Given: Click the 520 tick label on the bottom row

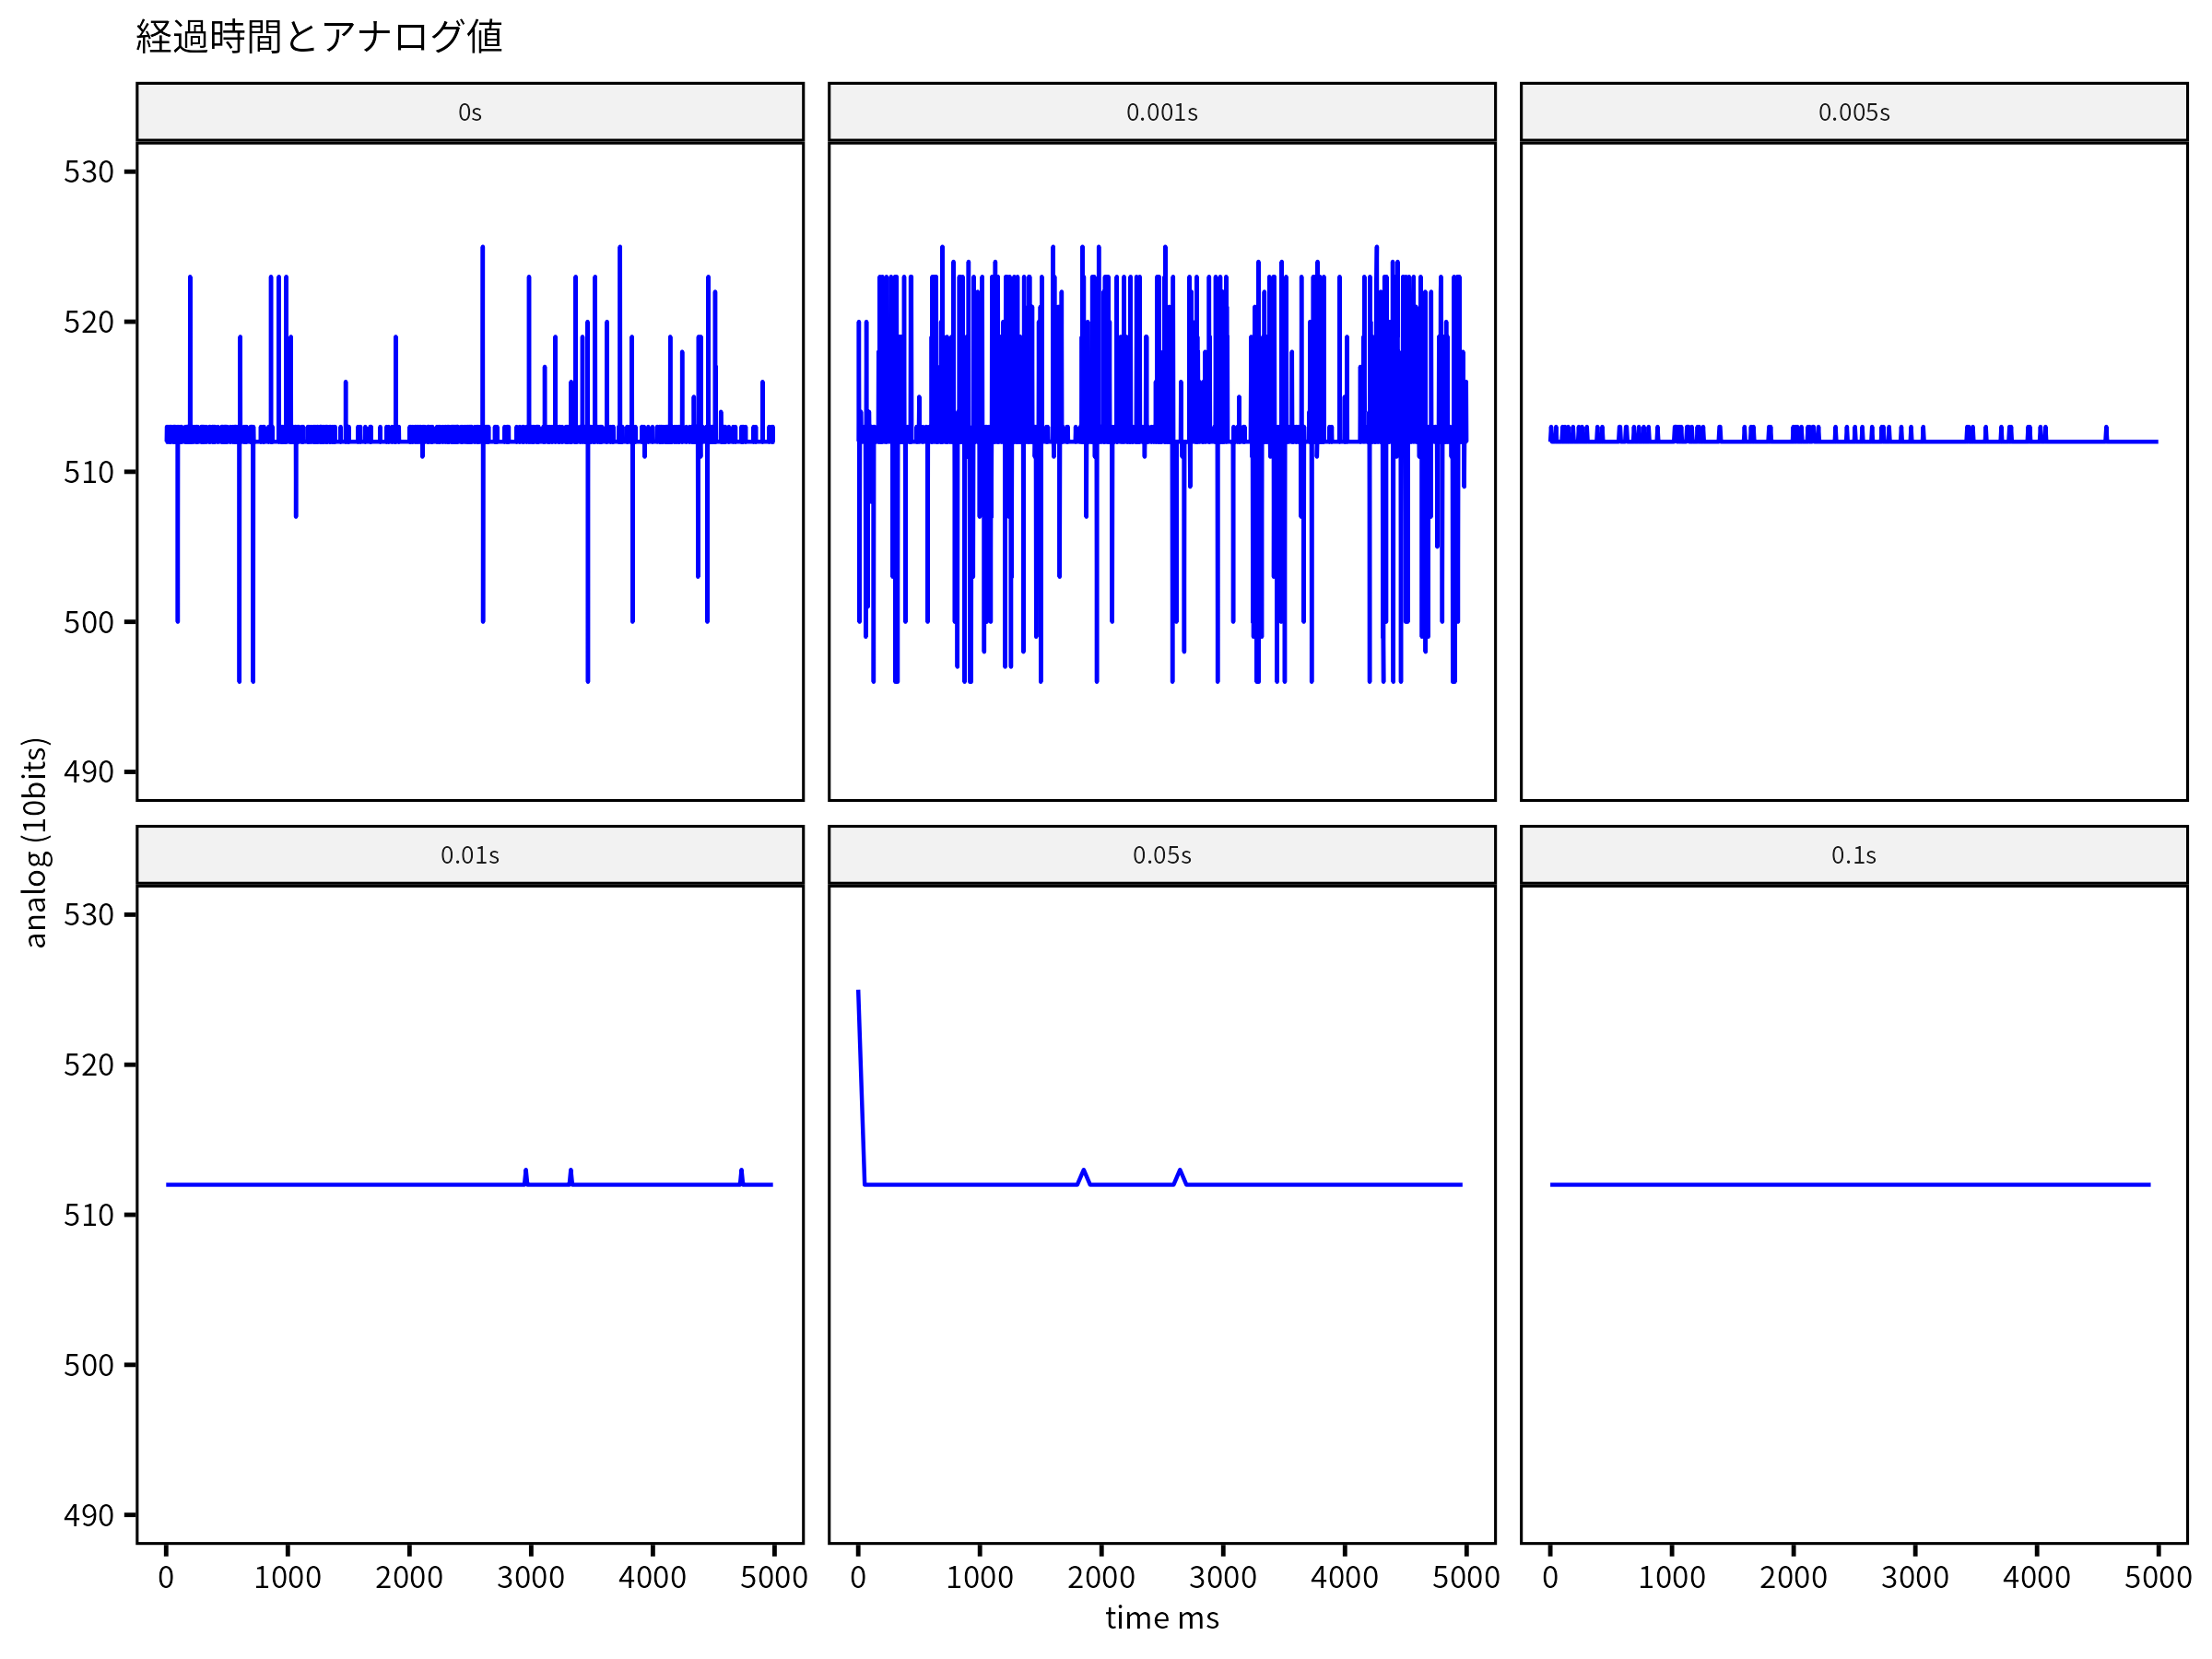Looking at the screenshot, I should pos(88,1065).
